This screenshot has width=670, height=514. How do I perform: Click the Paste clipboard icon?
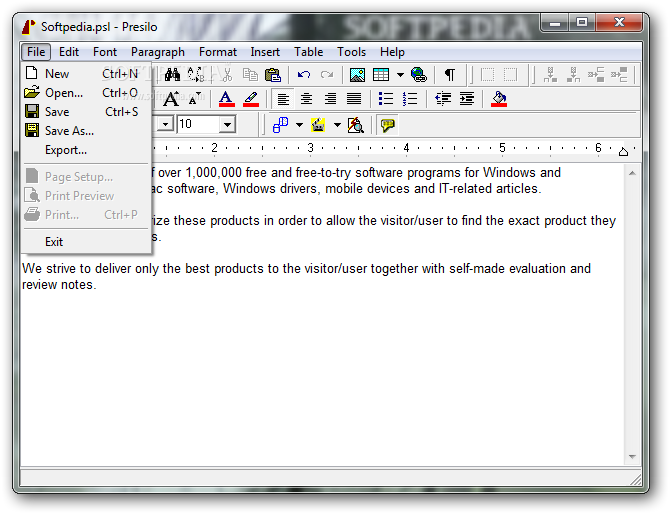273,75
